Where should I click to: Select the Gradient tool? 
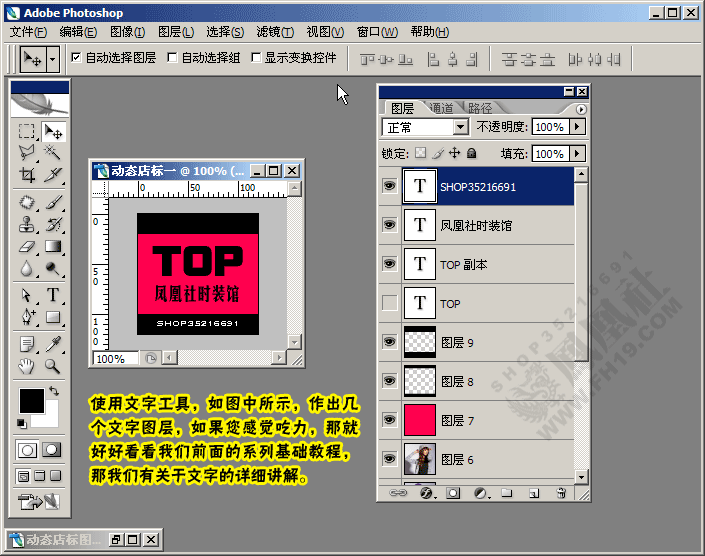[53, 246]
